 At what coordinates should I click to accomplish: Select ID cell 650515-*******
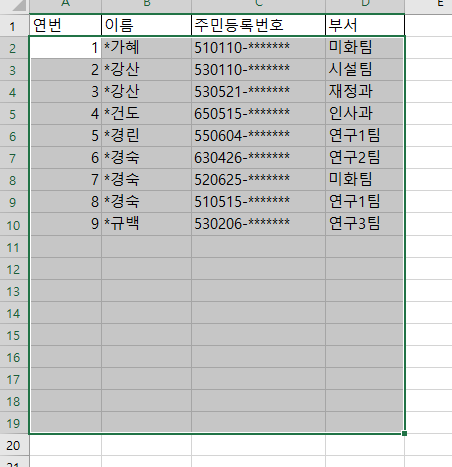(259, 114)
